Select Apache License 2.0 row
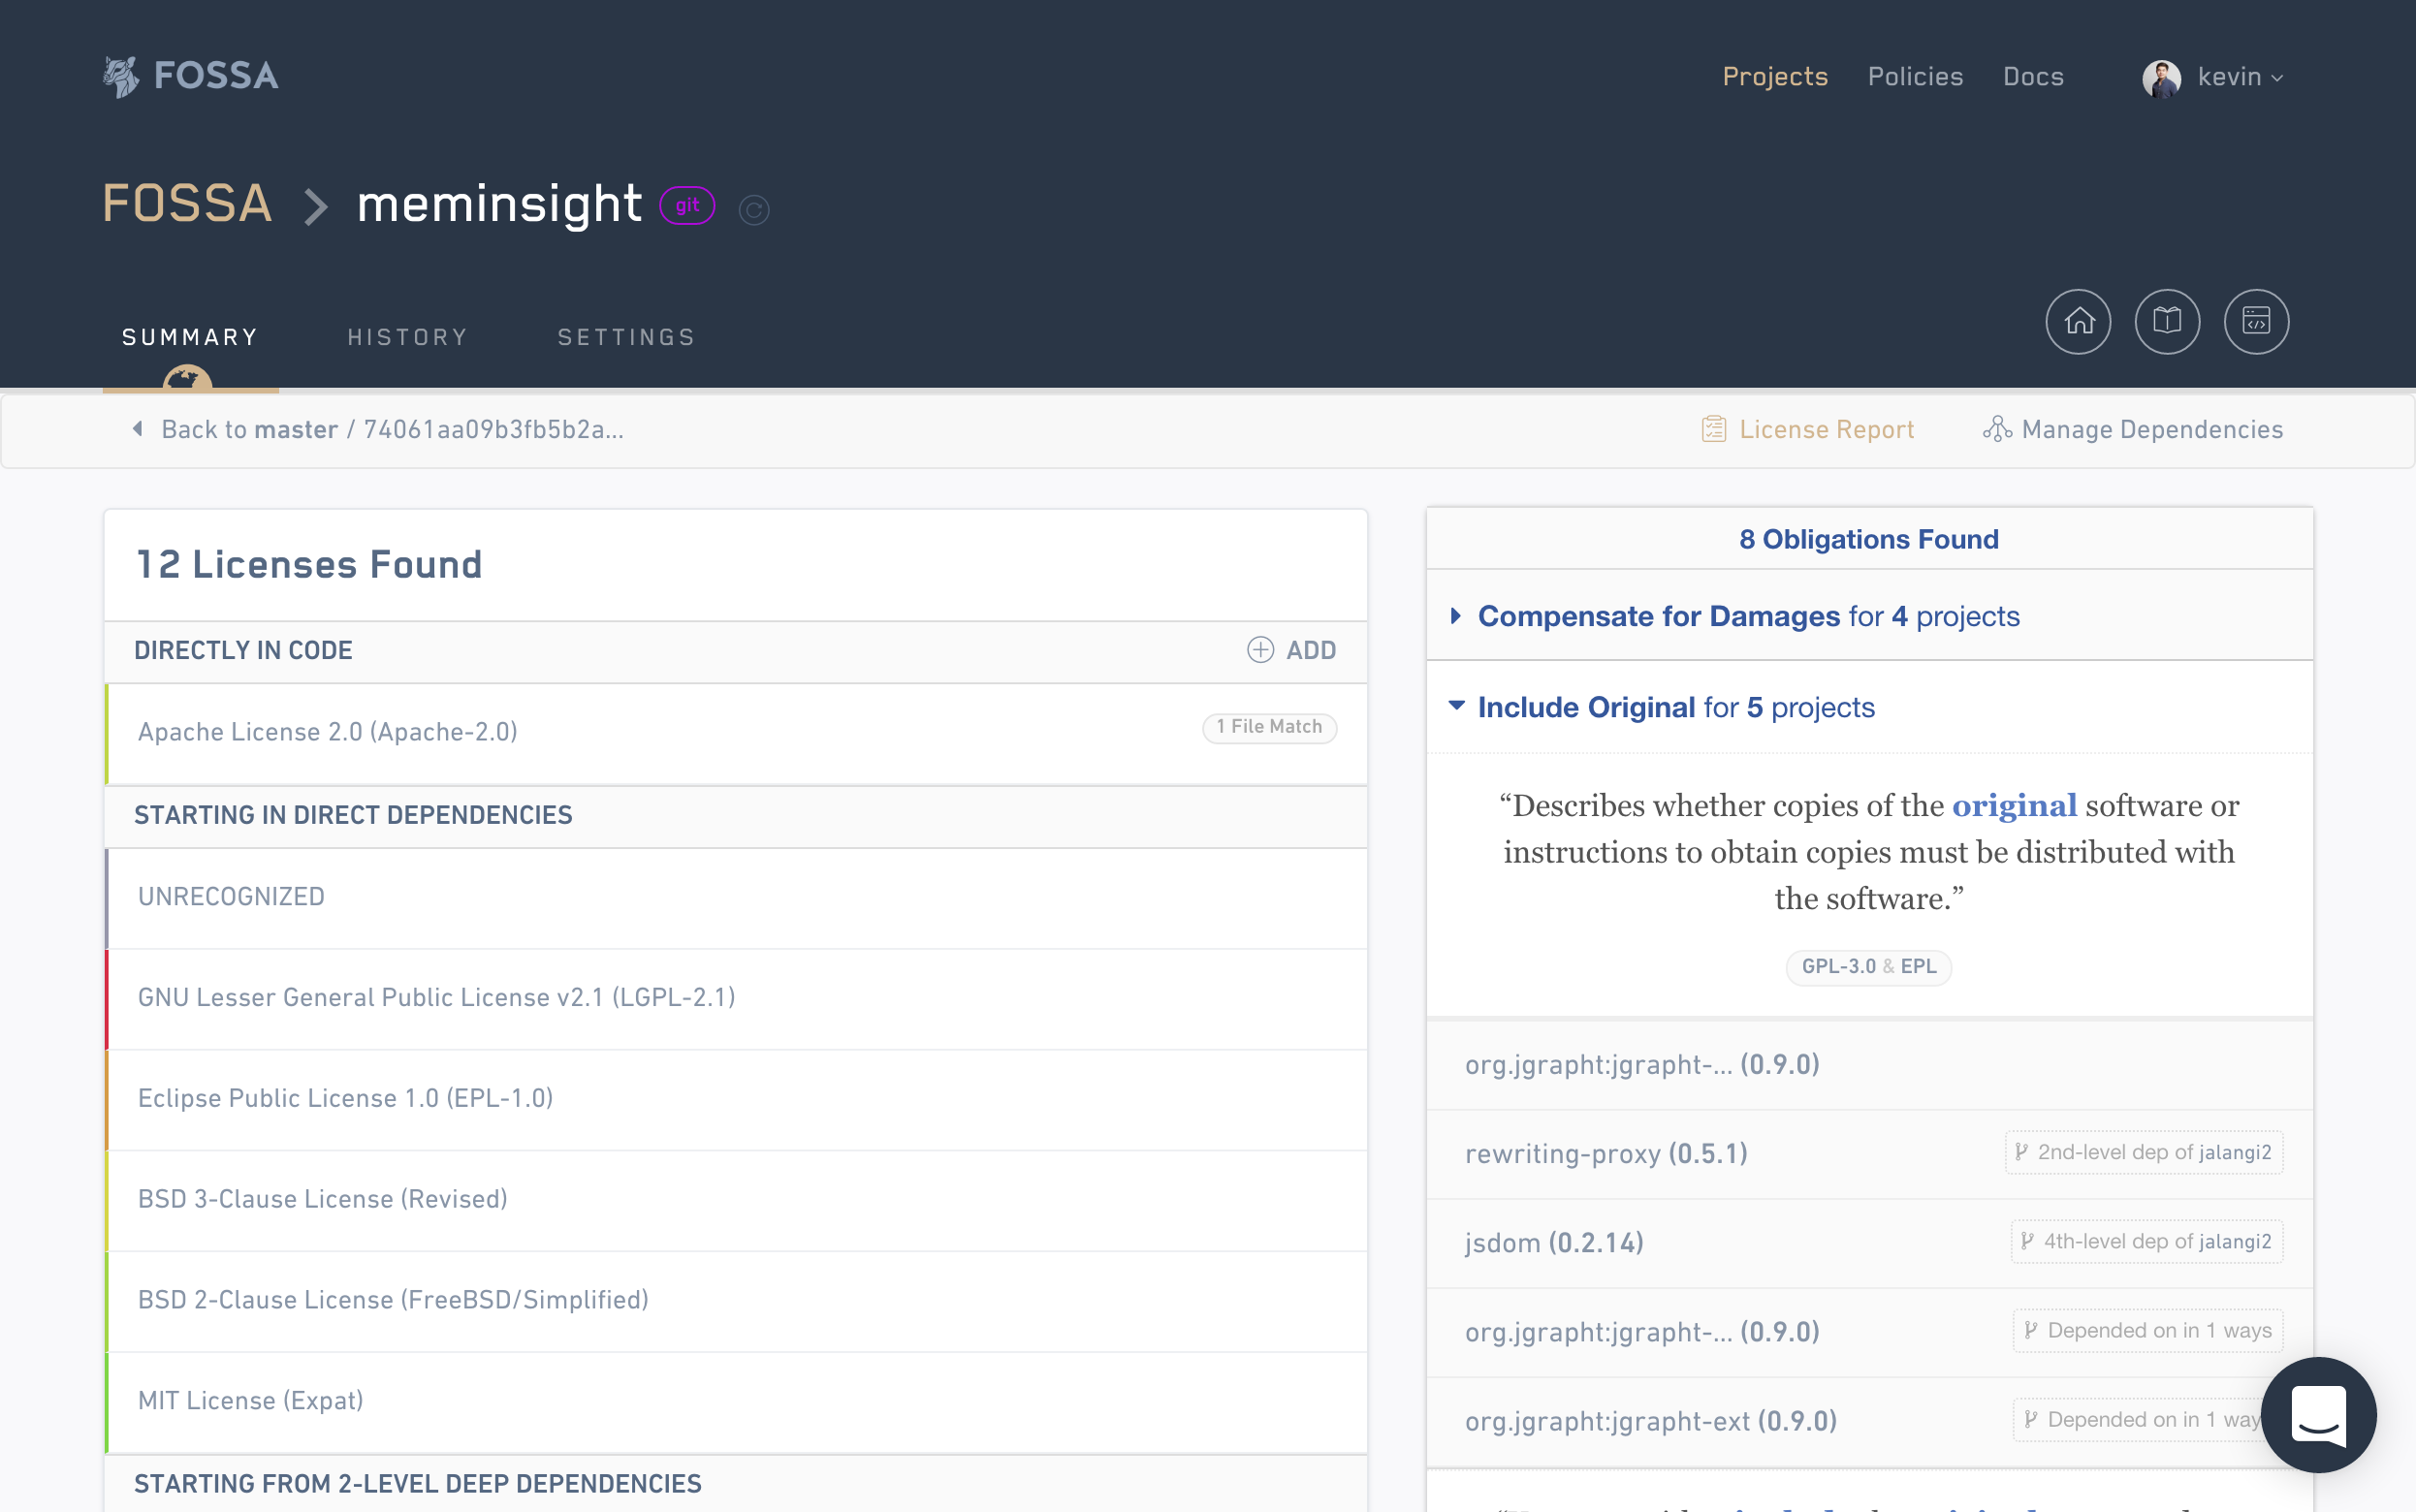 328,732
